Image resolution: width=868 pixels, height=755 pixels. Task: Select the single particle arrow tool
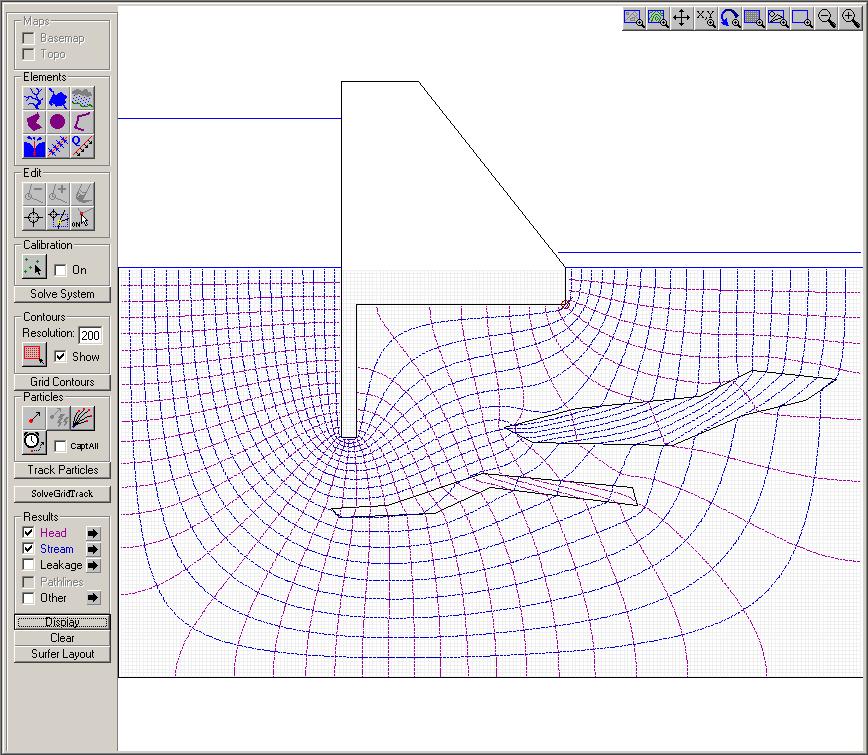[34, 418]
